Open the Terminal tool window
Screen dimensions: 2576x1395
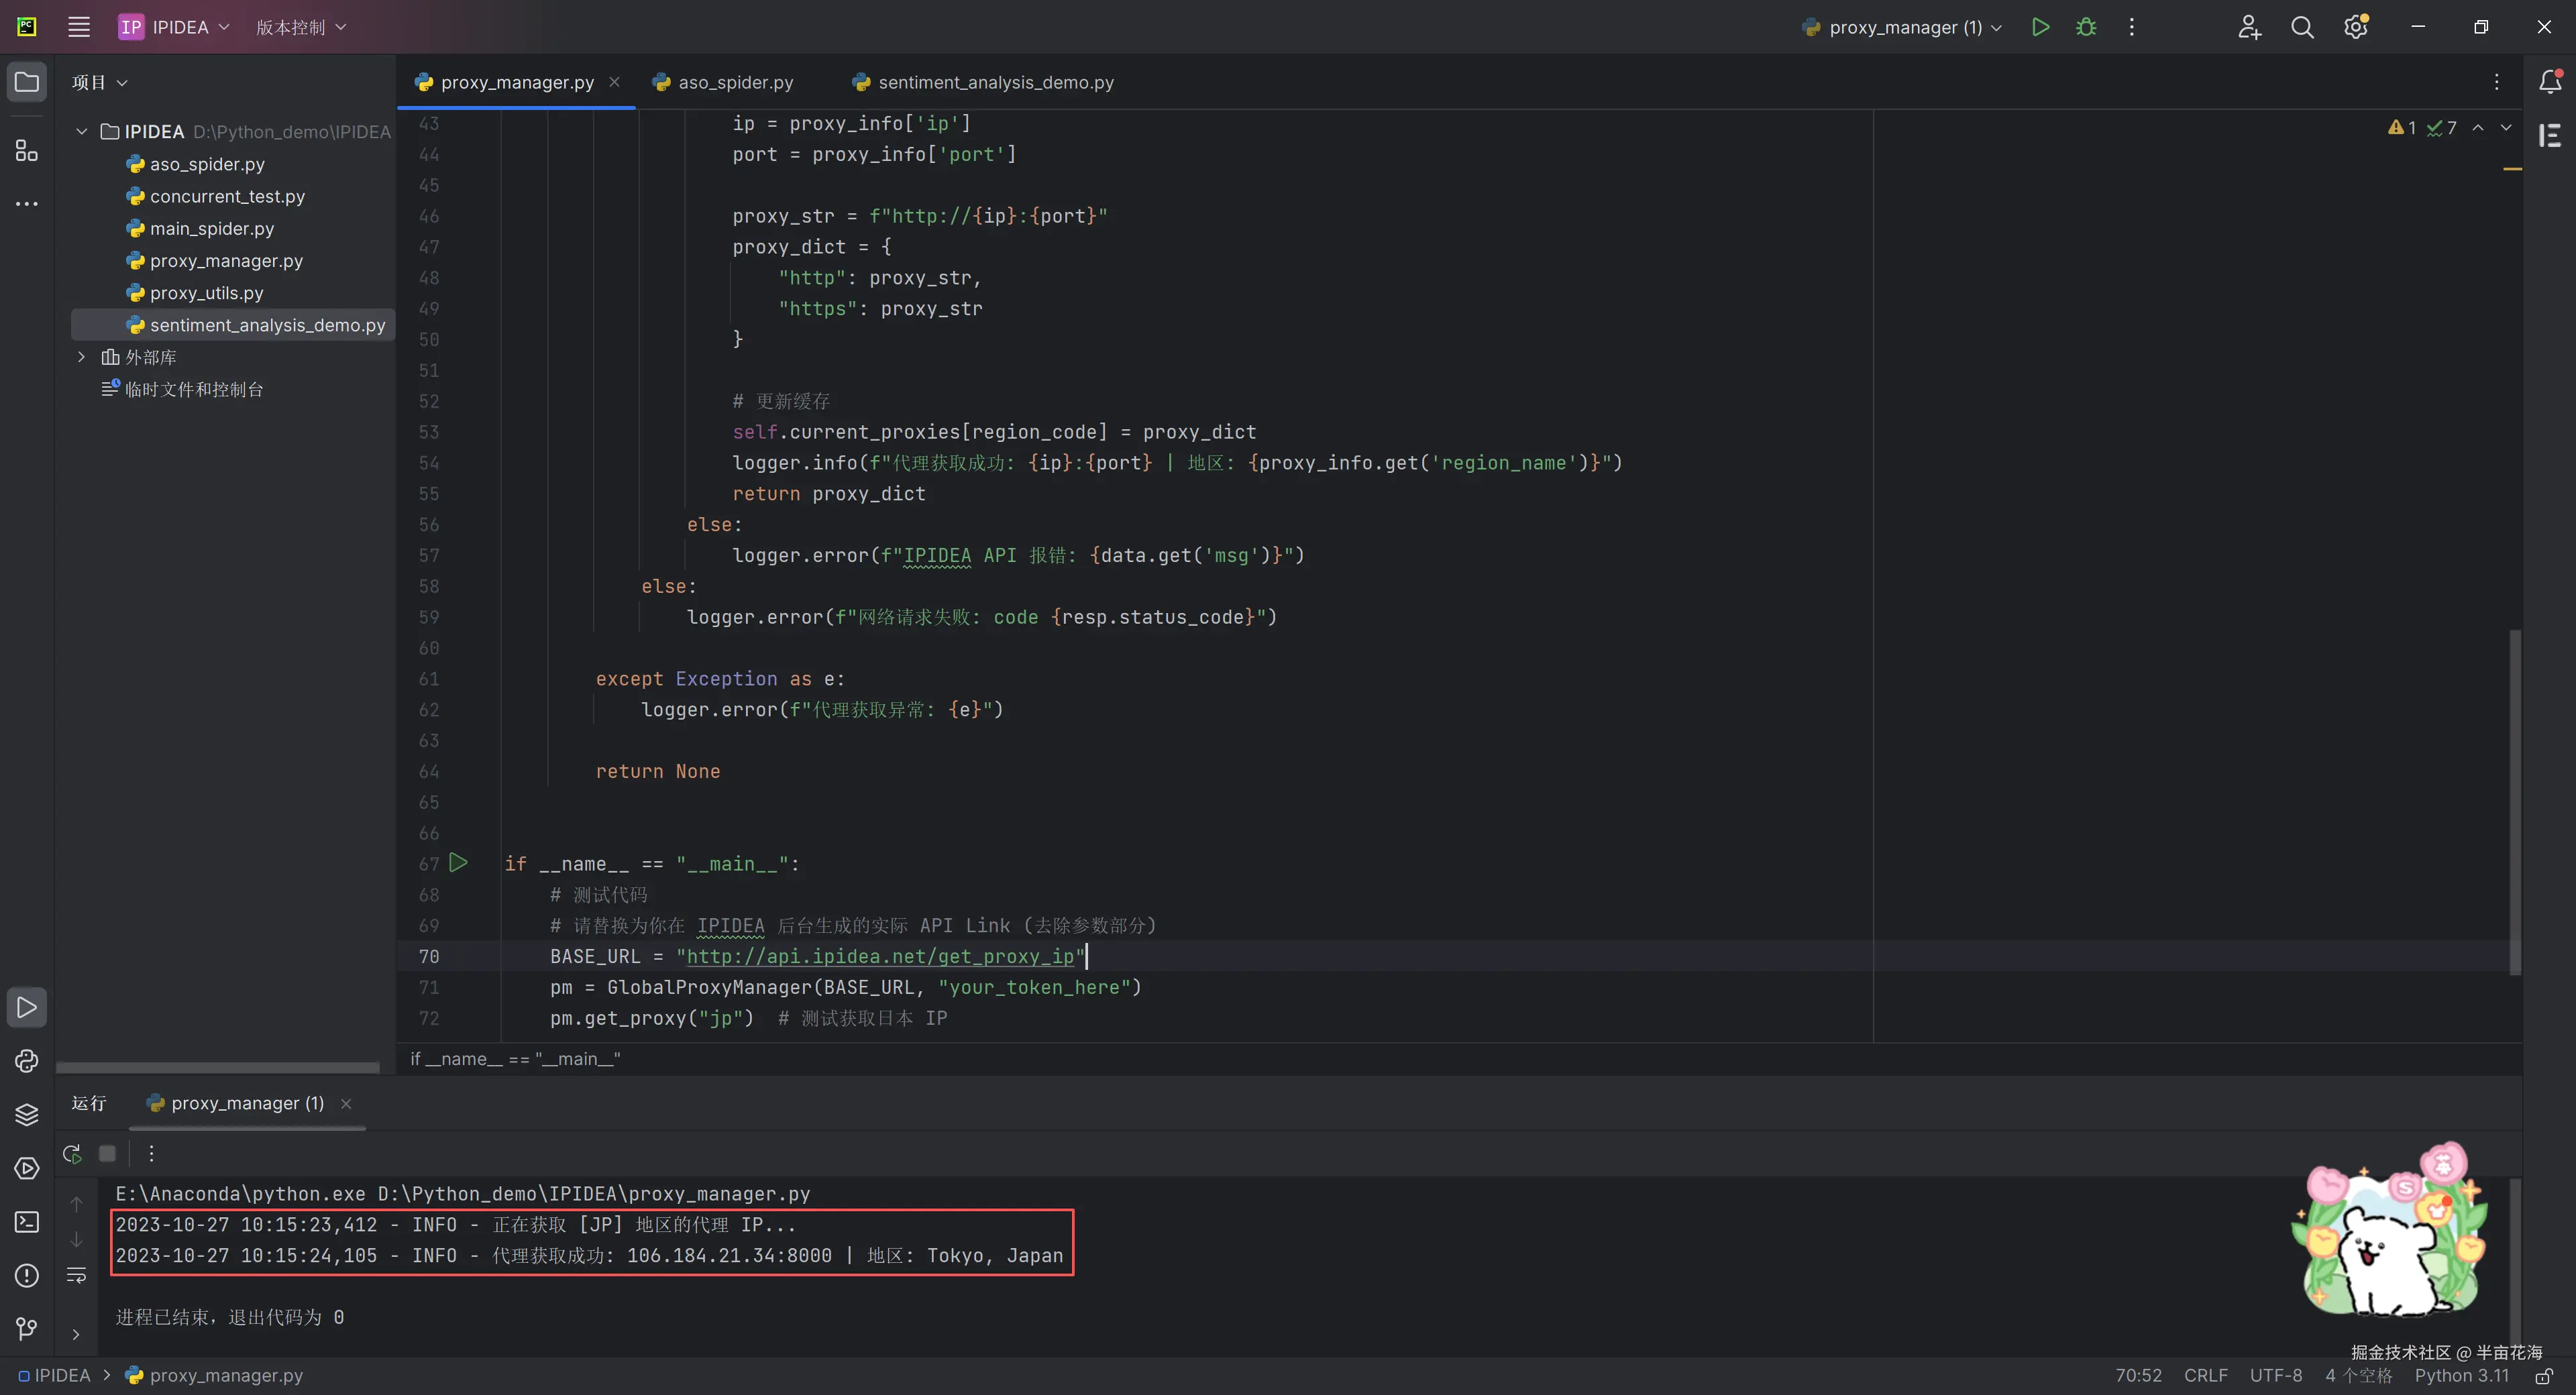(x=27, y=1222)
